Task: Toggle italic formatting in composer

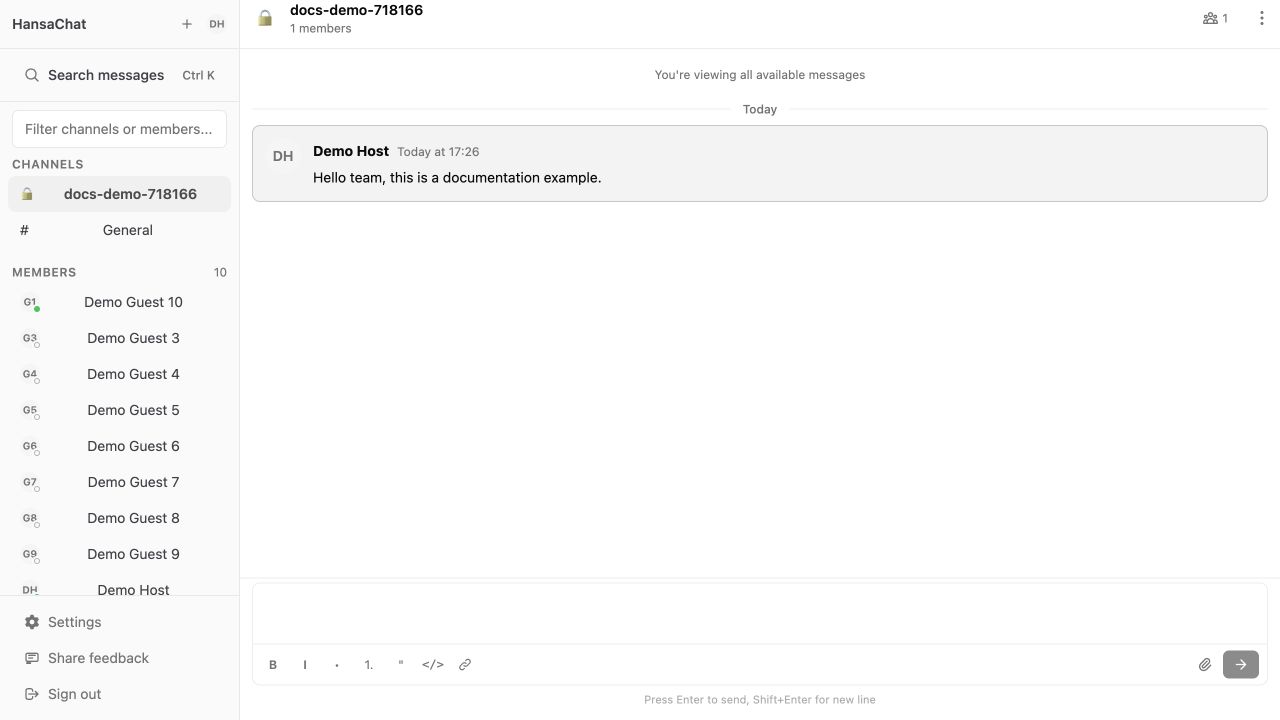Action: (305, 665)
